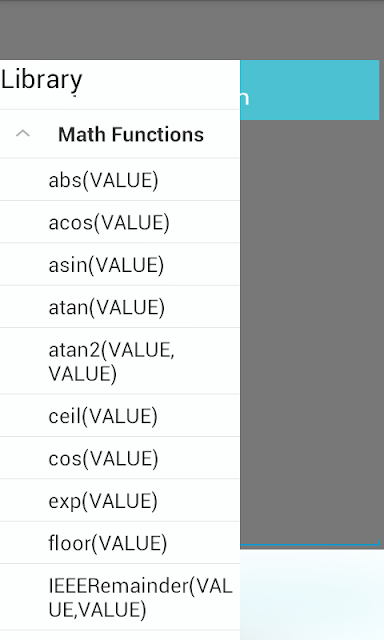Pick floor(VALUE) in the library
The image size is (384, 640).
pyautogui.click(x=120, y=543)
